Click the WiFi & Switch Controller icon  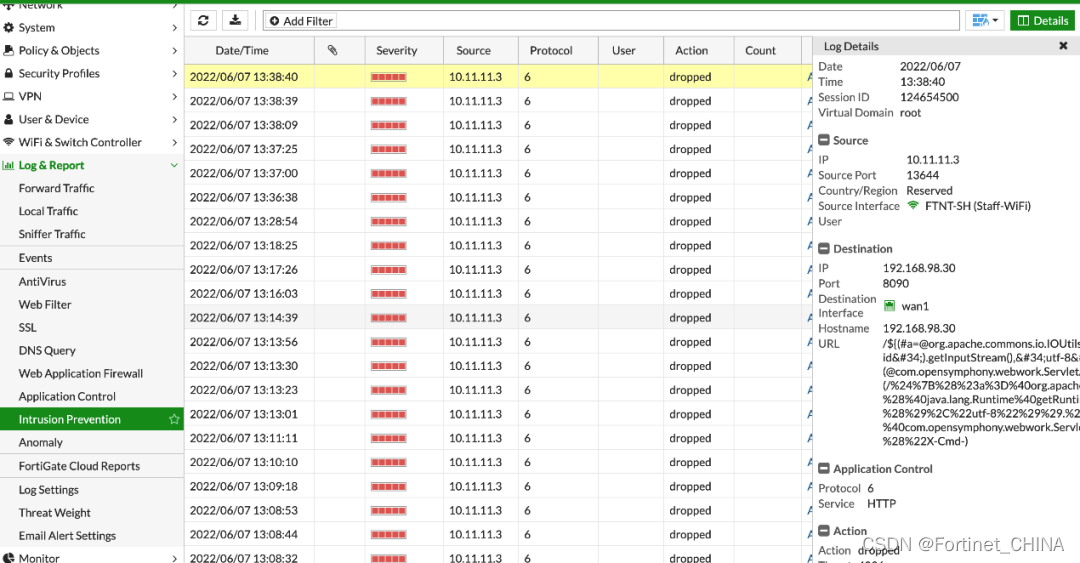[8, 142]
